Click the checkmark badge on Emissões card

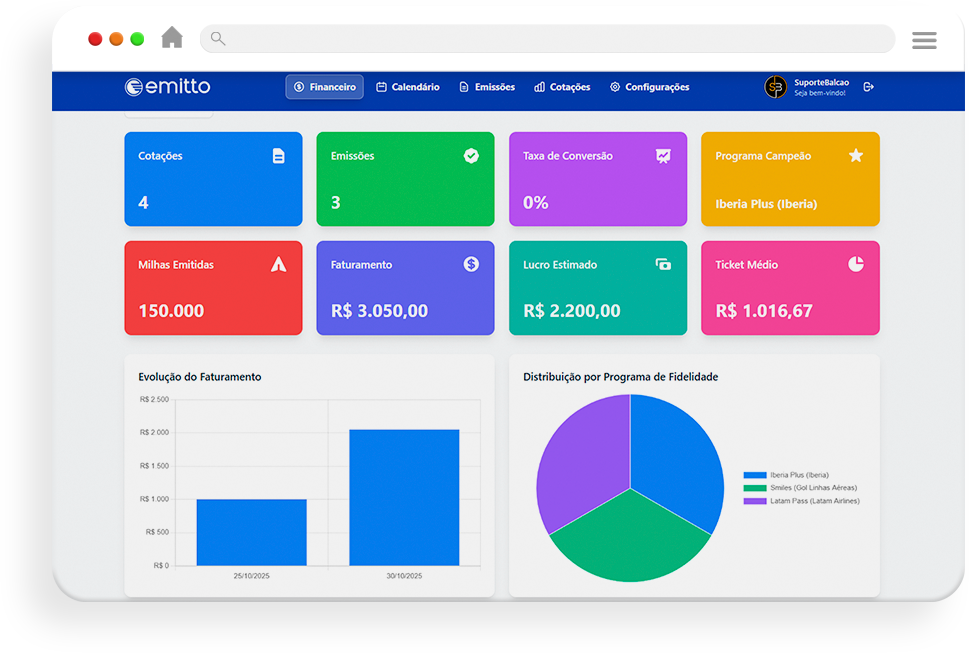click(471, 156)
